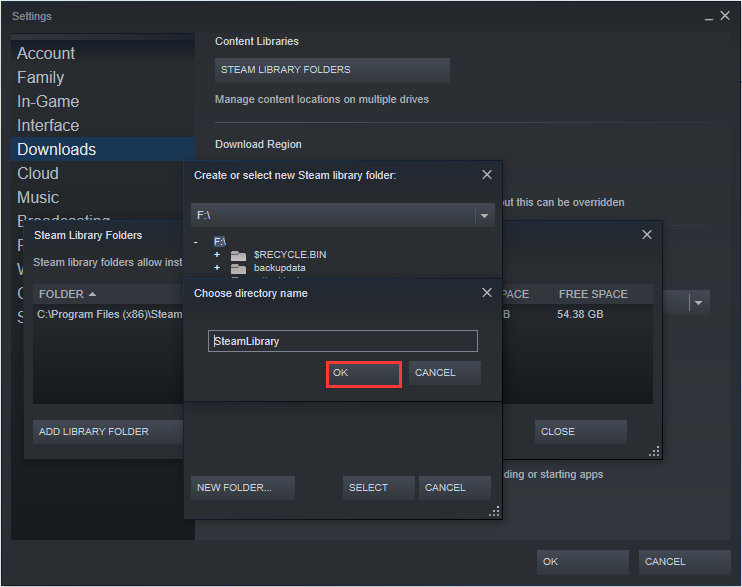Viewport: 742px width, 587px height.
Task: Click OK in the Settings window
Action: tap(583, 562)
